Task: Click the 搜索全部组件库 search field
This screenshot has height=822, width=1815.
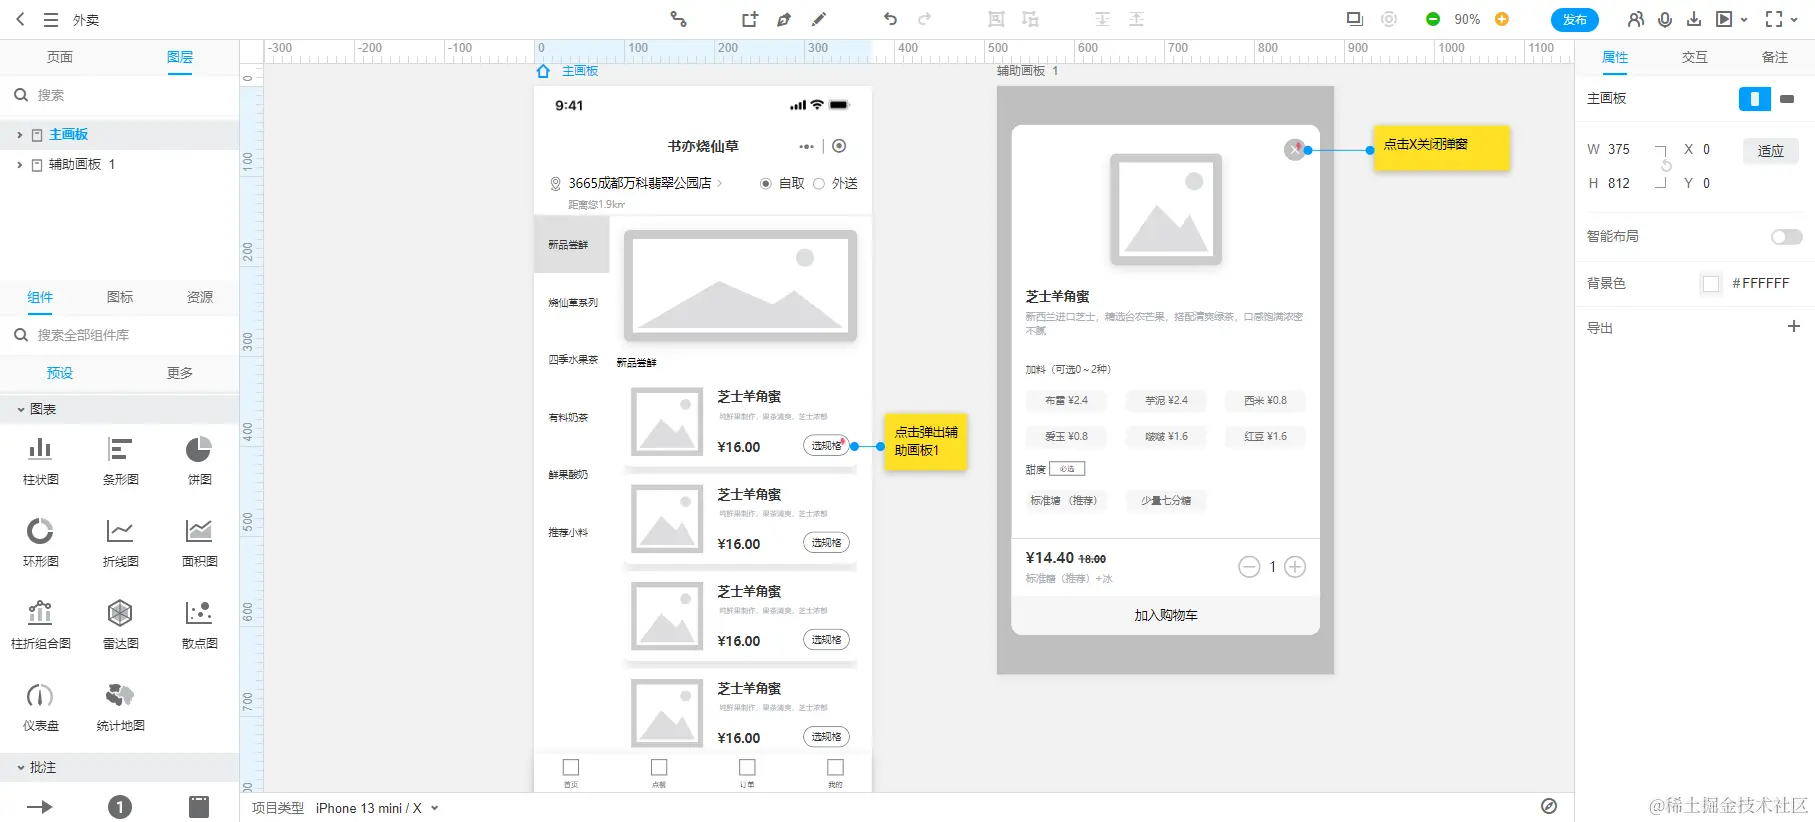Action: tap(120, 335)
